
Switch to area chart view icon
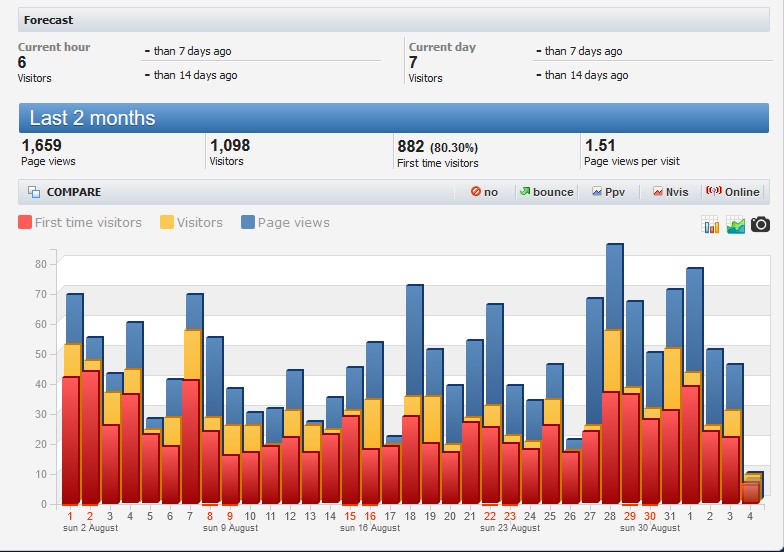(736, 225)
